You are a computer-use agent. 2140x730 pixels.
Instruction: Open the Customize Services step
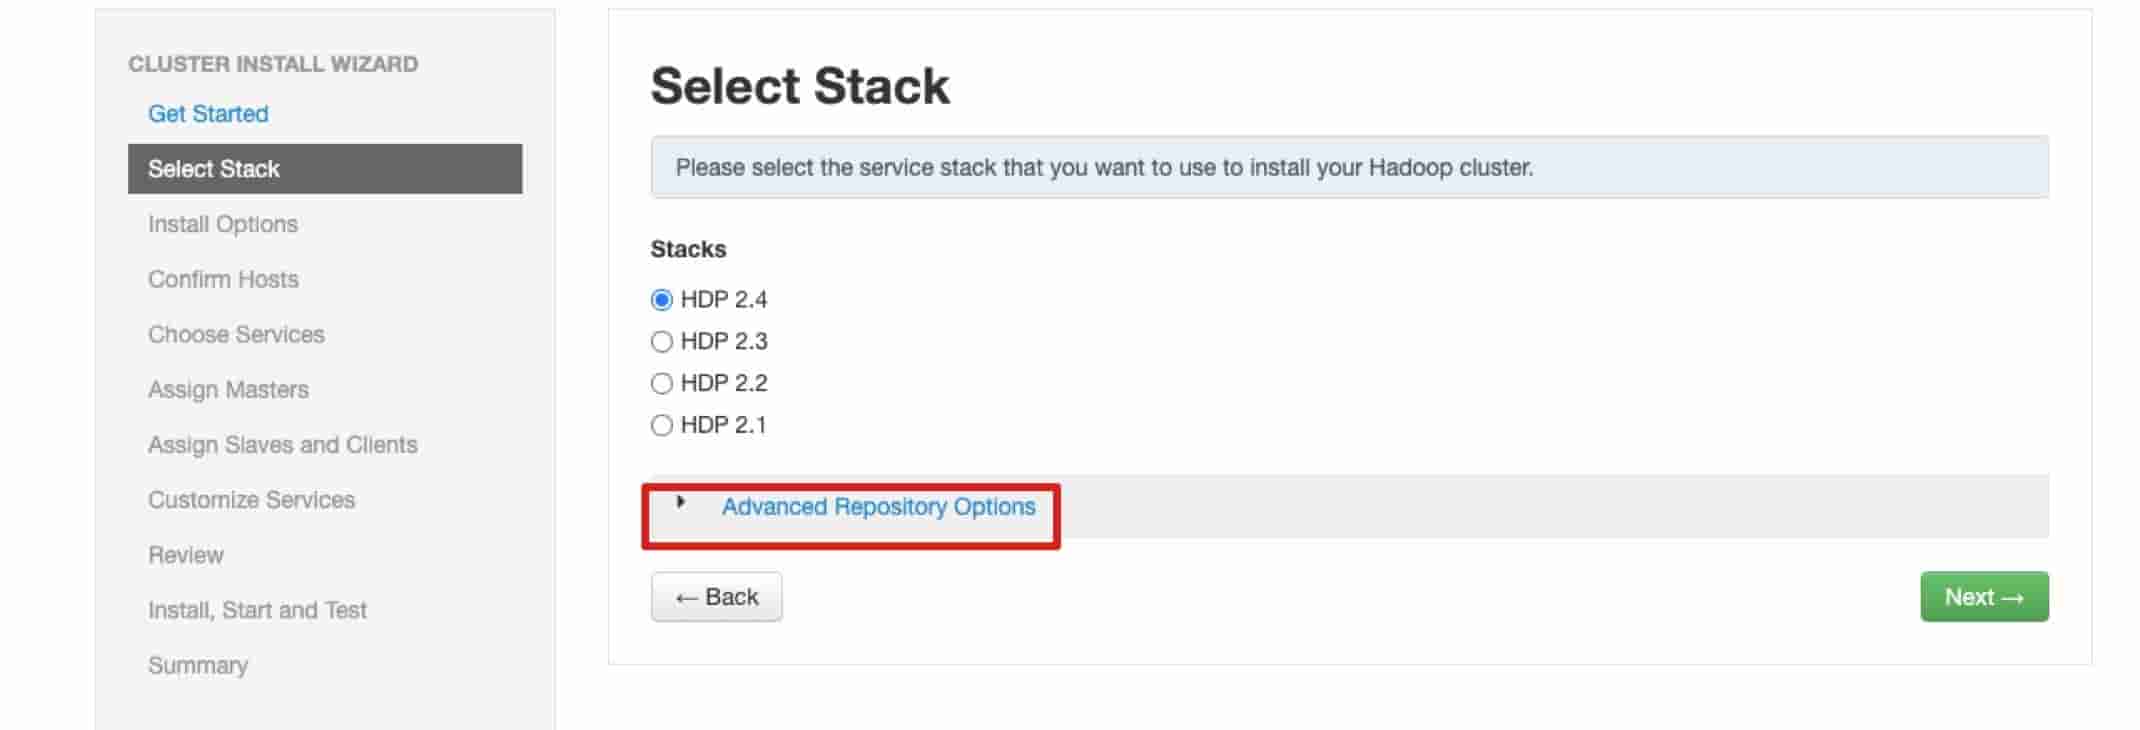coord(251,500)
